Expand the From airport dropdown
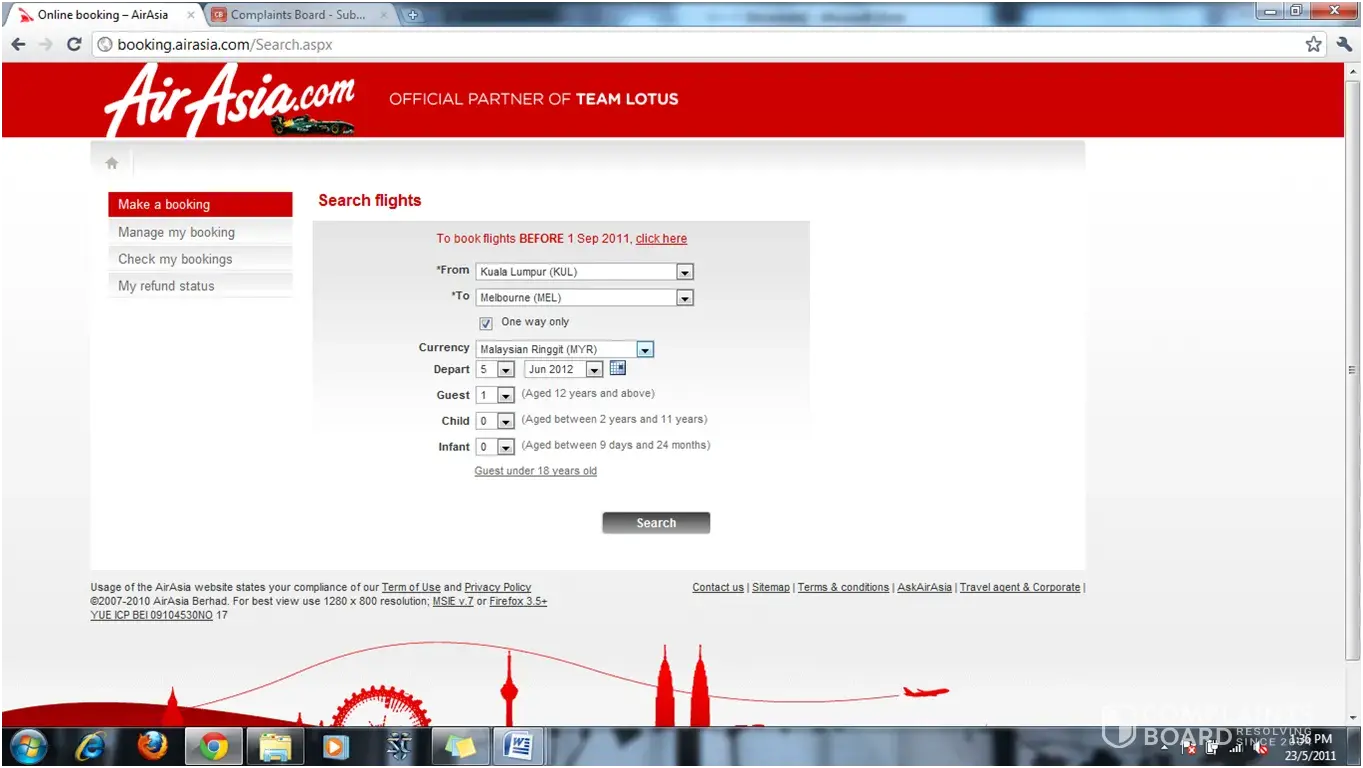The width and height of the screenshot is (1363, 768). (684, 272)
